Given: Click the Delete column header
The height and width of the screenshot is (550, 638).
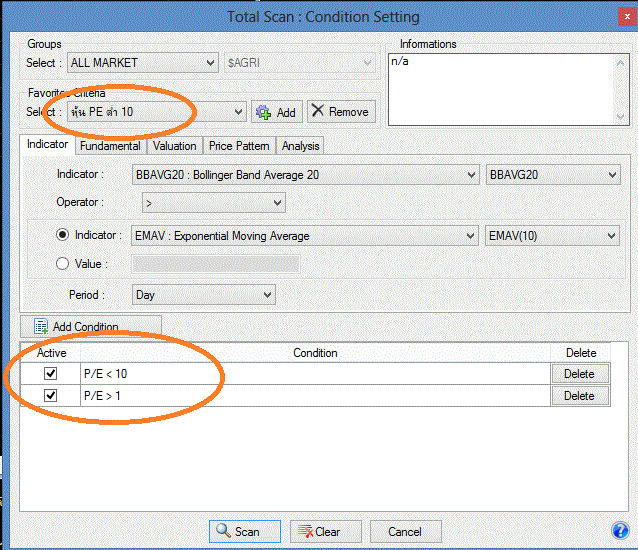Looking at the screenshot, I should pyautogui.click(x=581, y=353).
